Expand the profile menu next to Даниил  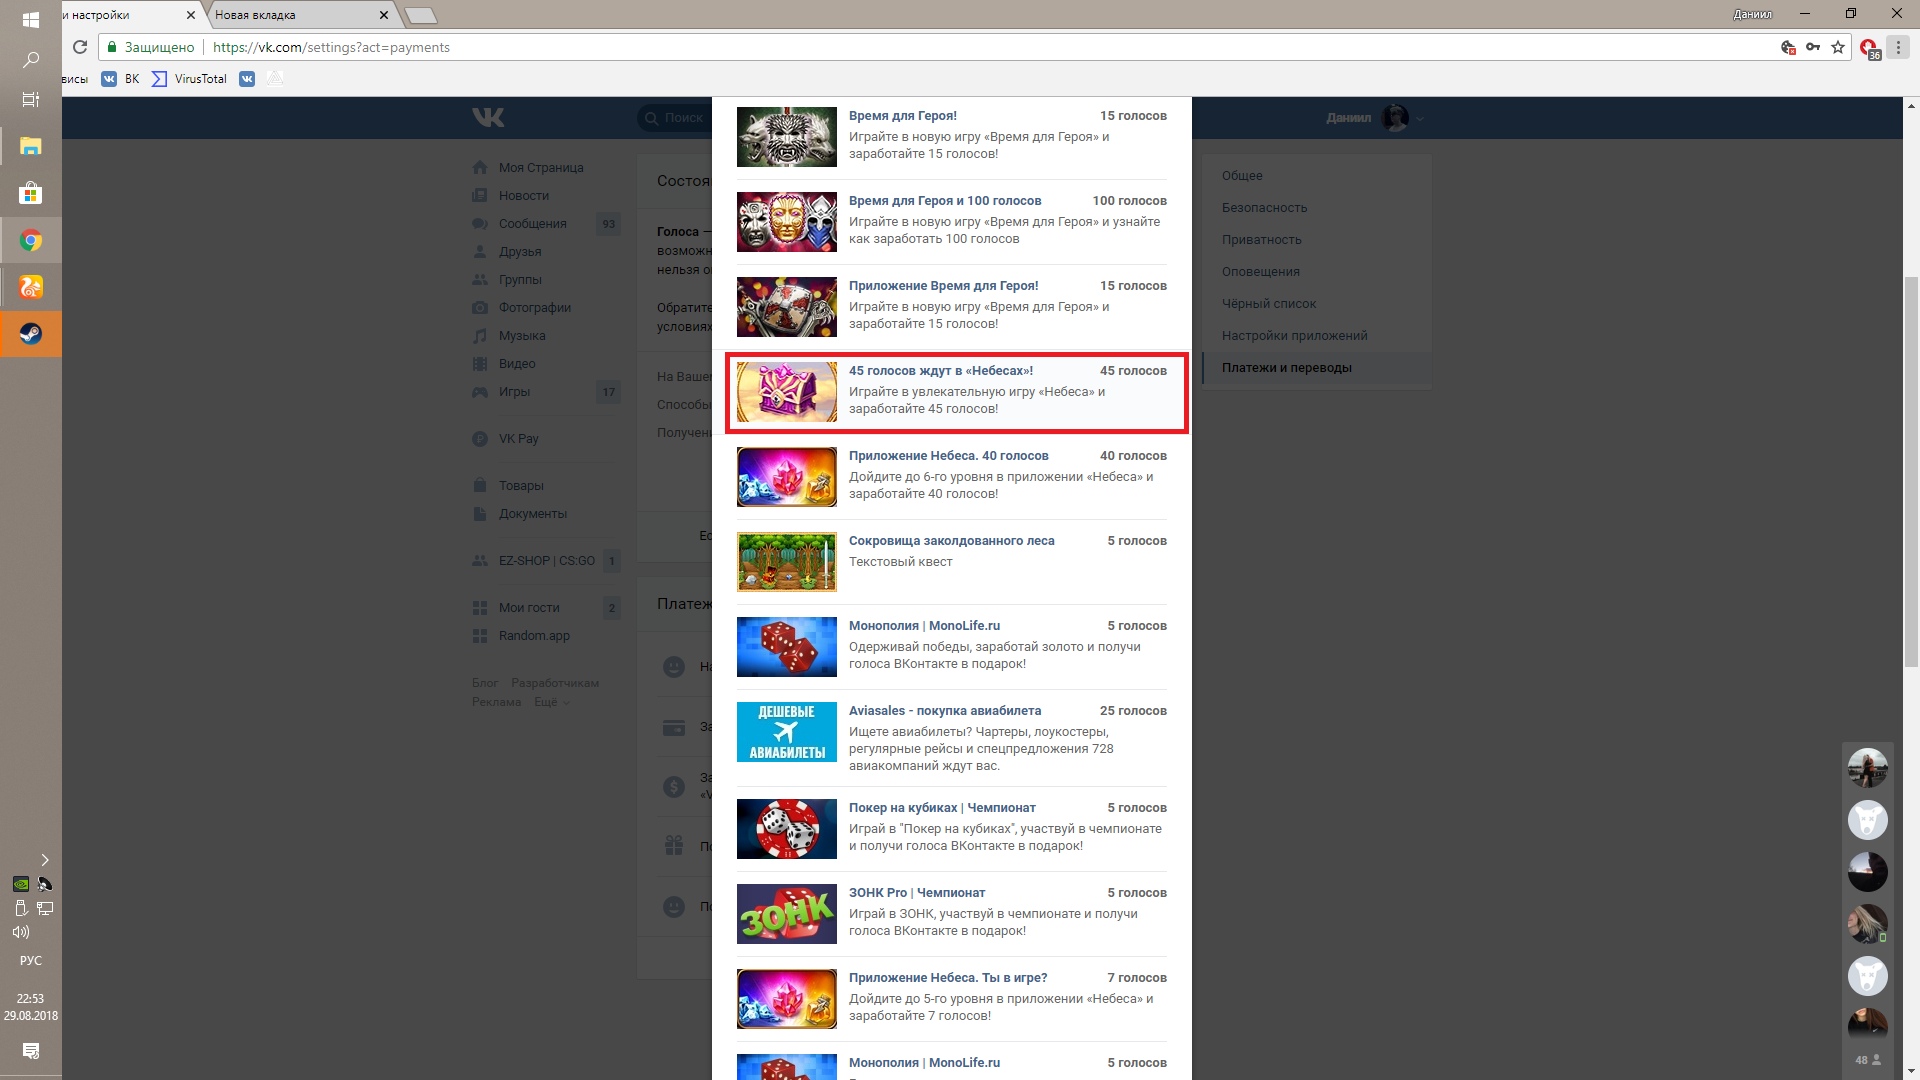(x=1420, y=118)
